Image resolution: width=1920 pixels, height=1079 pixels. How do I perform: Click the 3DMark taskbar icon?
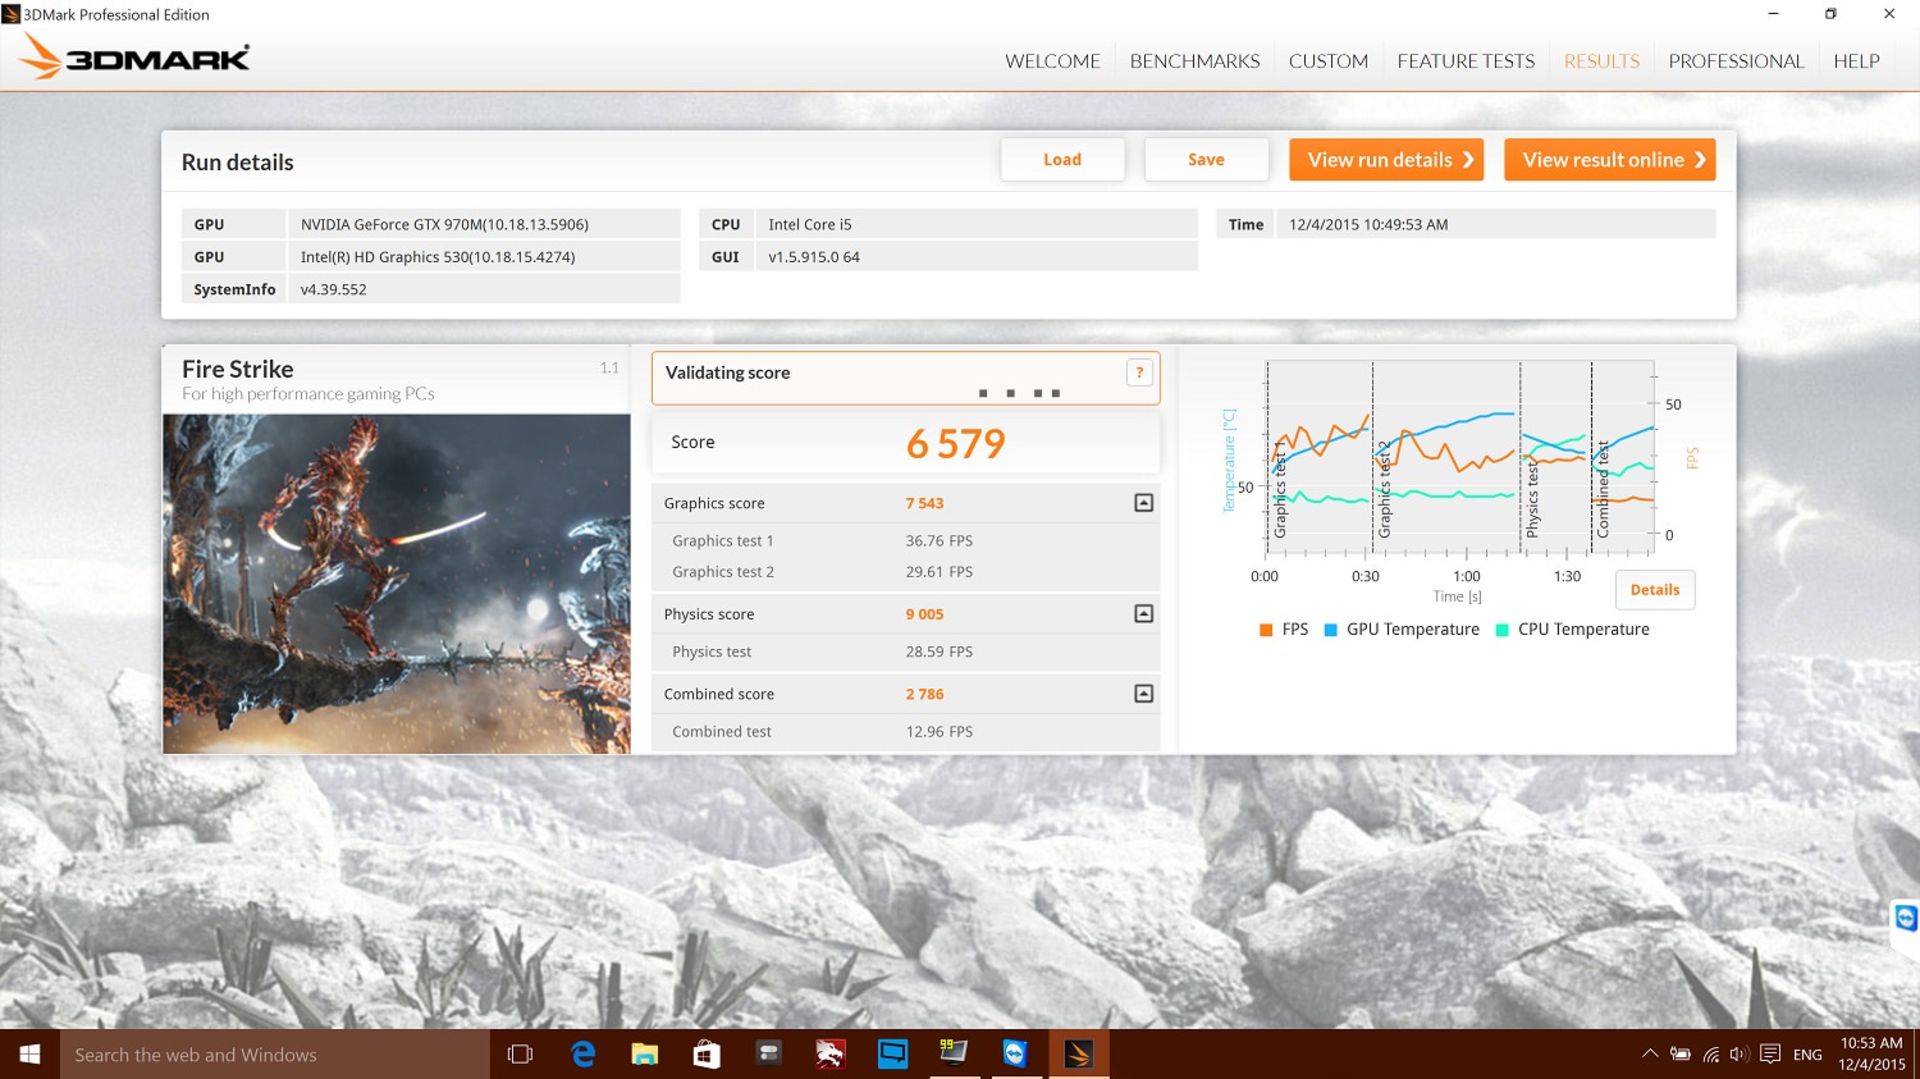[1078, 1055]
